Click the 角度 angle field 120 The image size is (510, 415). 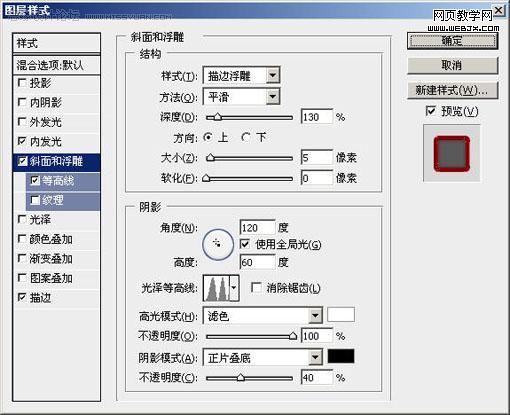pos(258,228)
